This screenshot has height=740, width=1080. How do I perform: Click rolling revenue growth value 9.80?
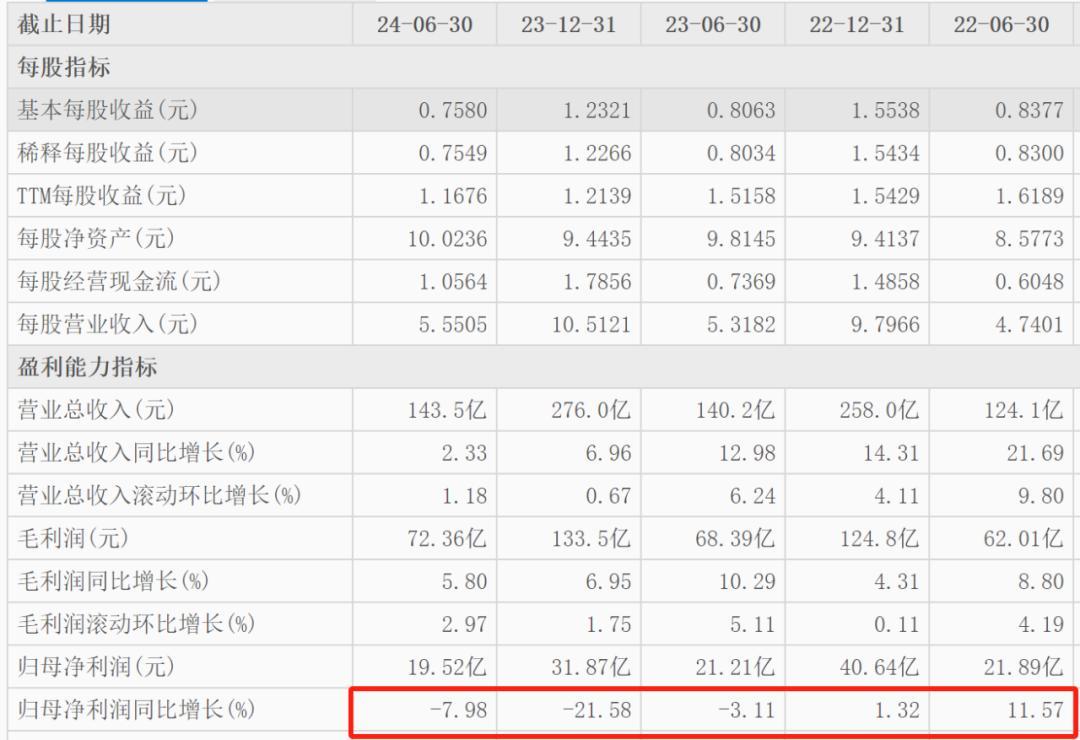click(x=1041, y=495)
